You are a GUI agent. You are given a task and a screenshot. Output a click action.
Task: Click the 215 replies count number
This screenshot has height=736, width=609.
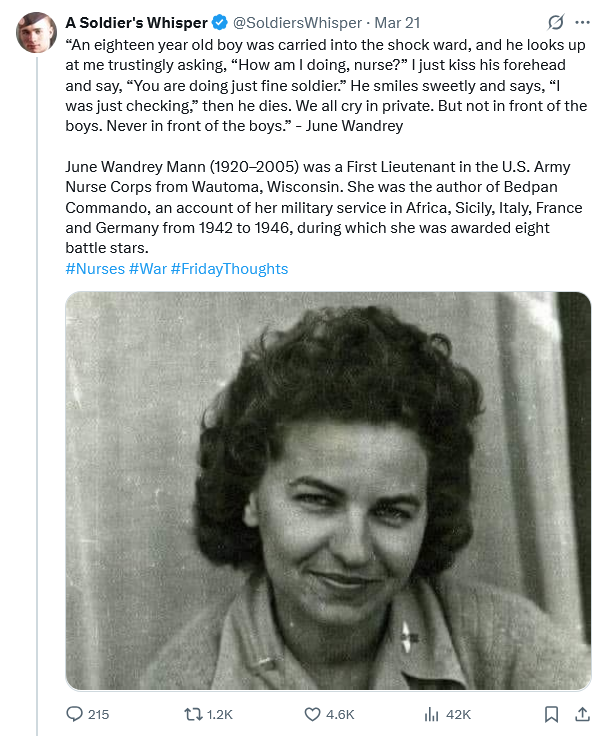pos(98,714)
